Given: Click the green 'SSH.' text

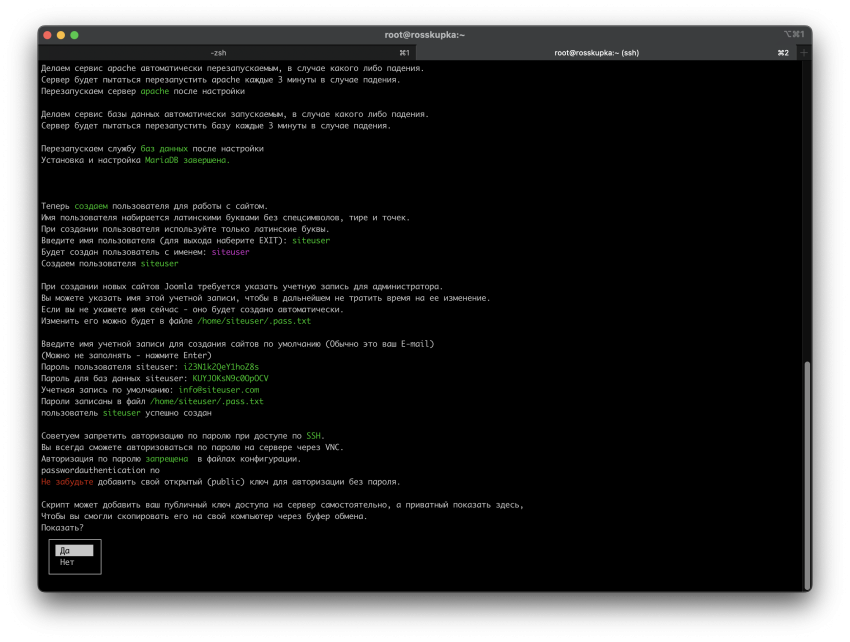Looking at the screenshot, I should click(315, 436).
